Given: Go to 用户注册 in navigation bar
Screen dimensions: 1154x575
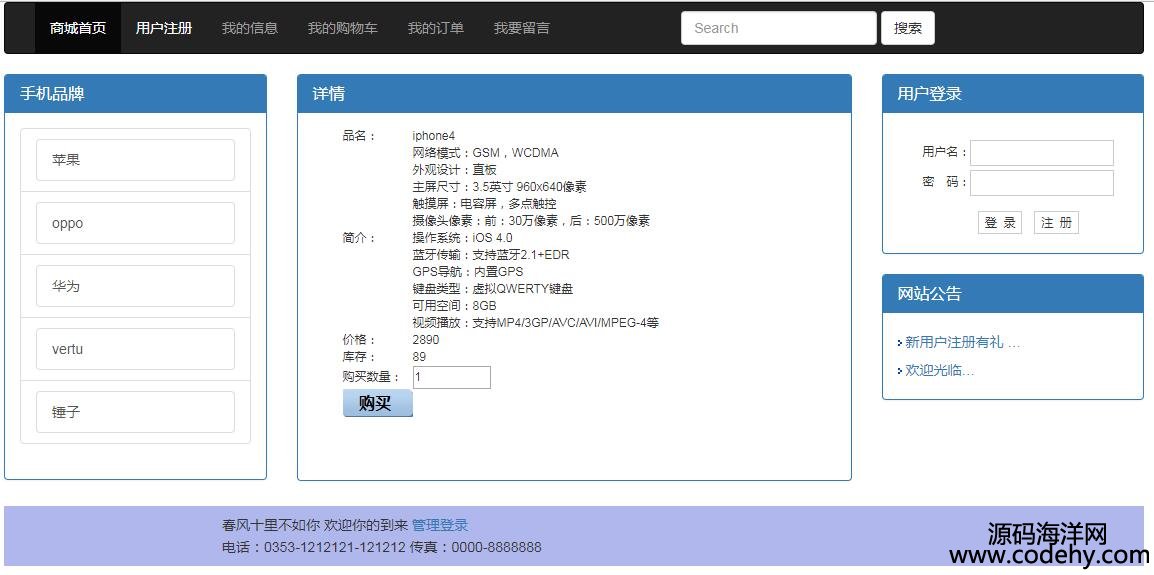Looking at the screenshot, I should [164, 28].
